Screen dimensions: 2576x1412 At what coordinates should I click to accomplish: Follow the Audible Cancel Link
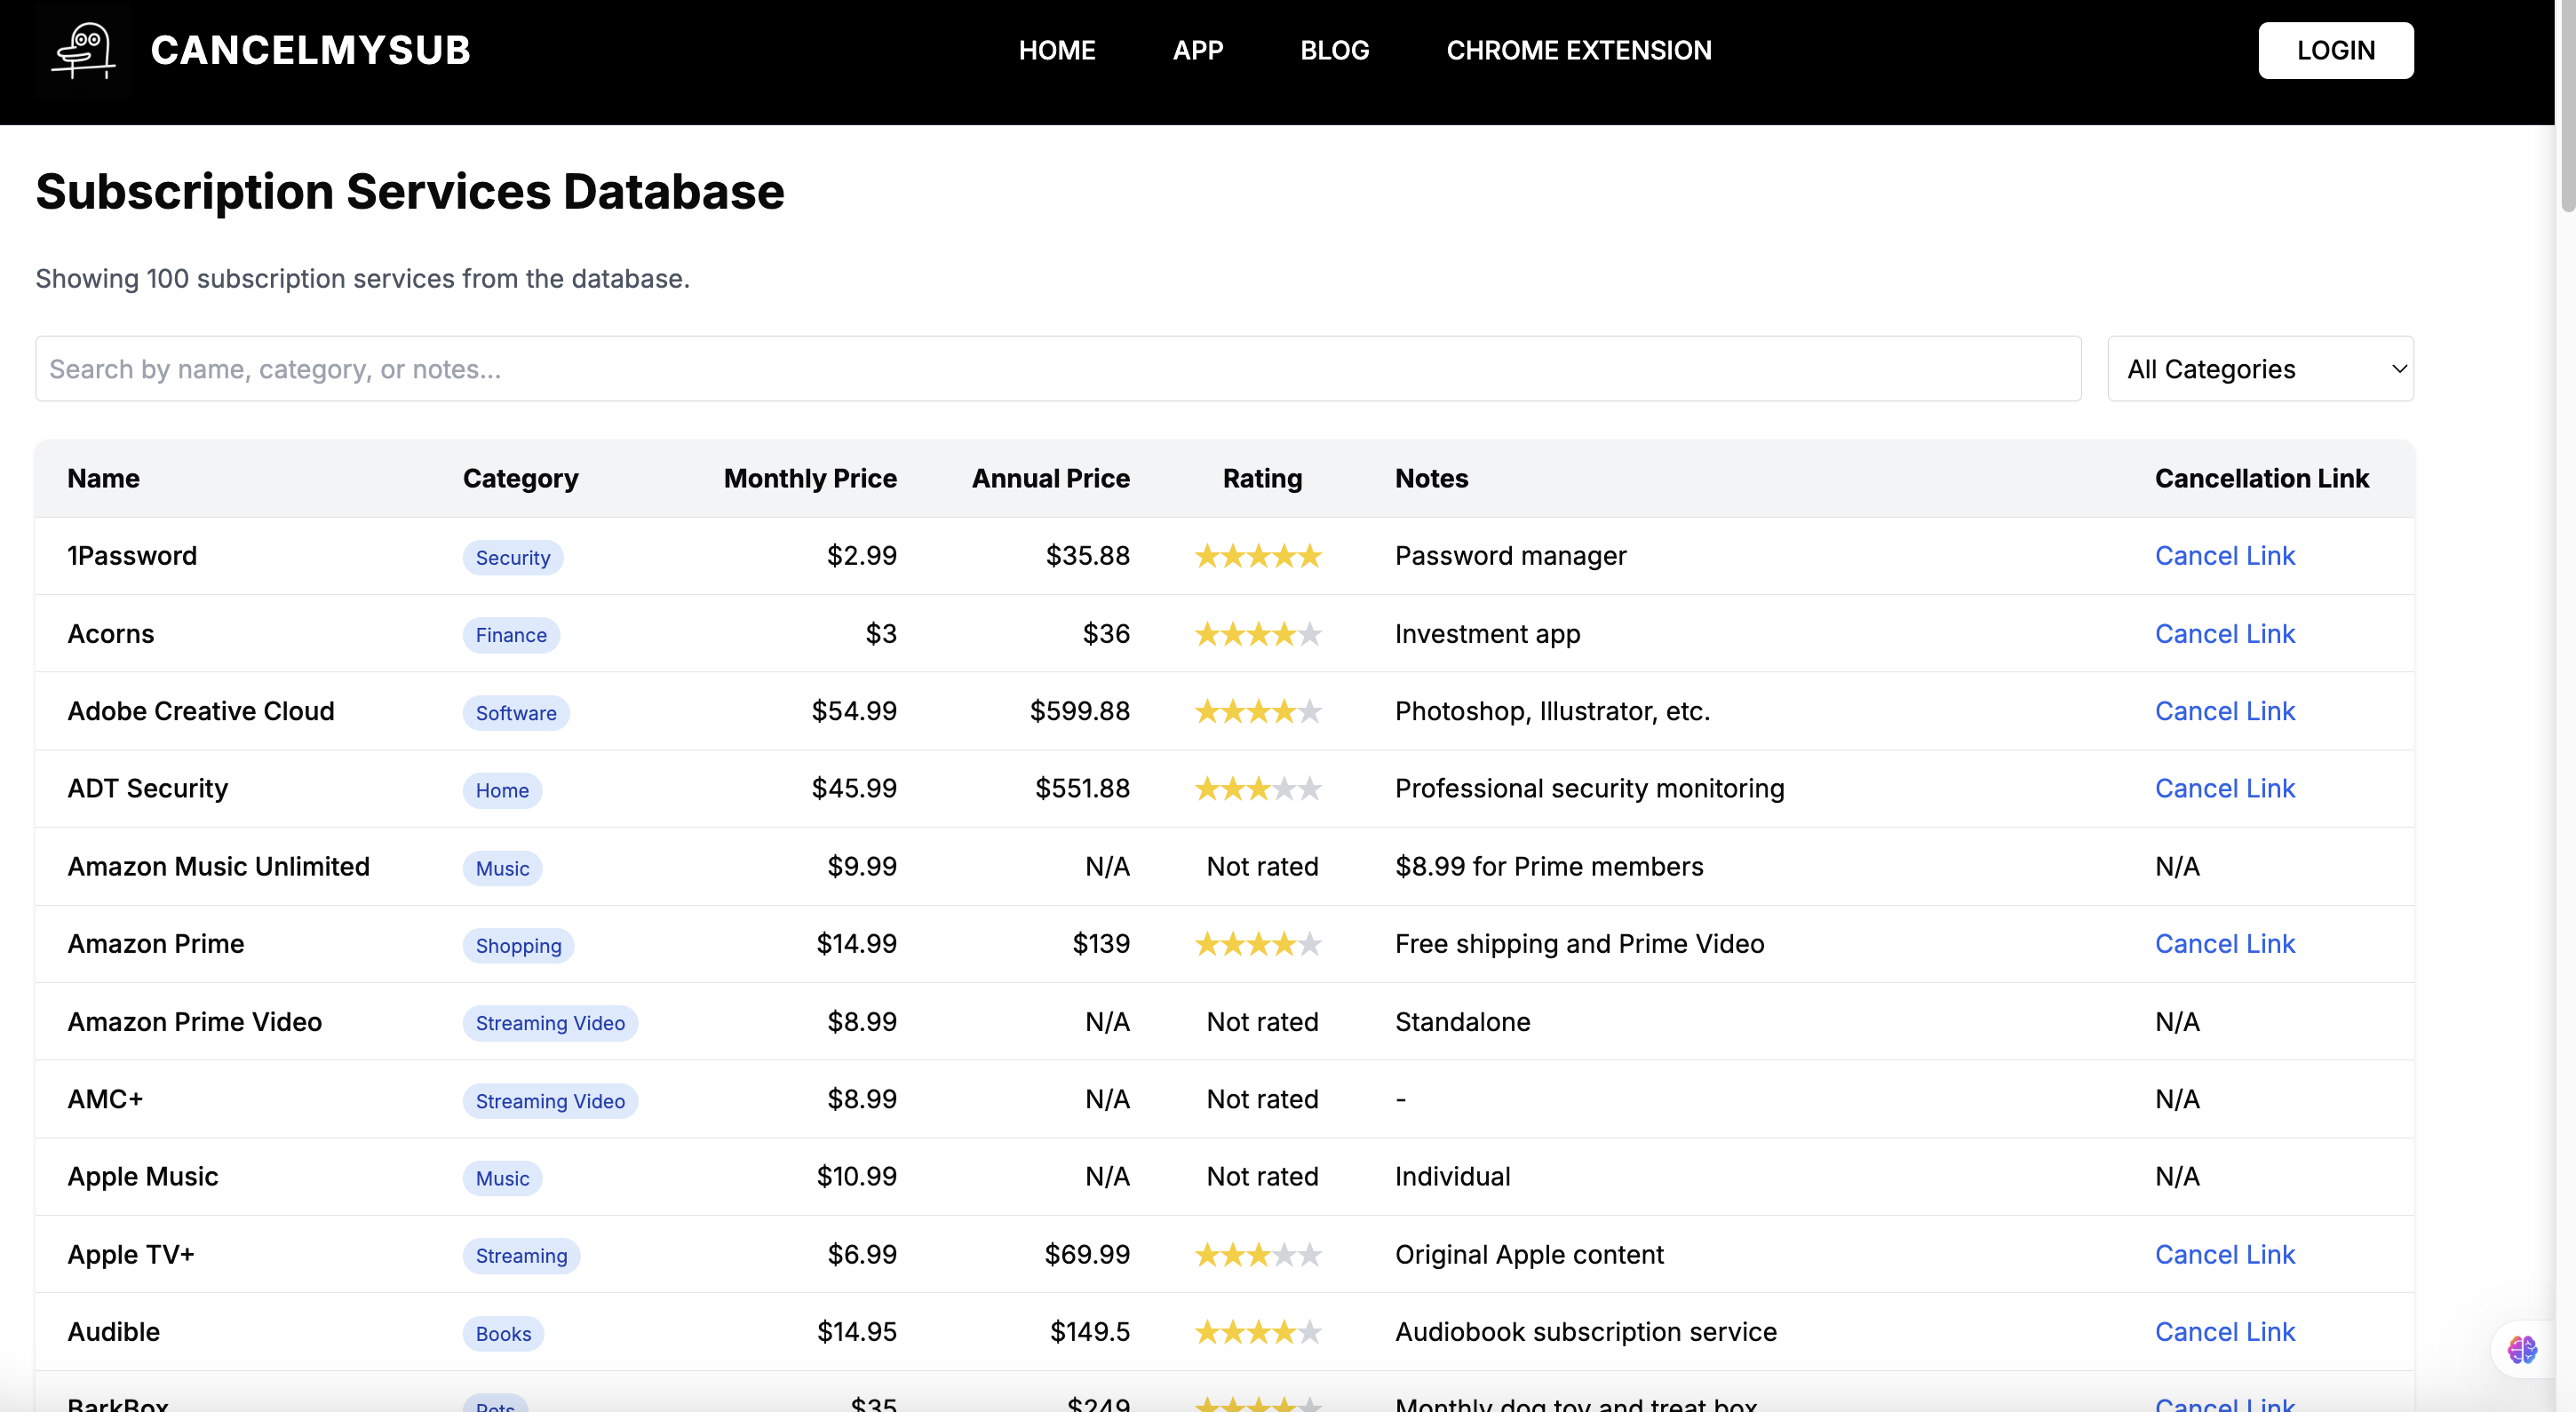pos(2224,1332)
